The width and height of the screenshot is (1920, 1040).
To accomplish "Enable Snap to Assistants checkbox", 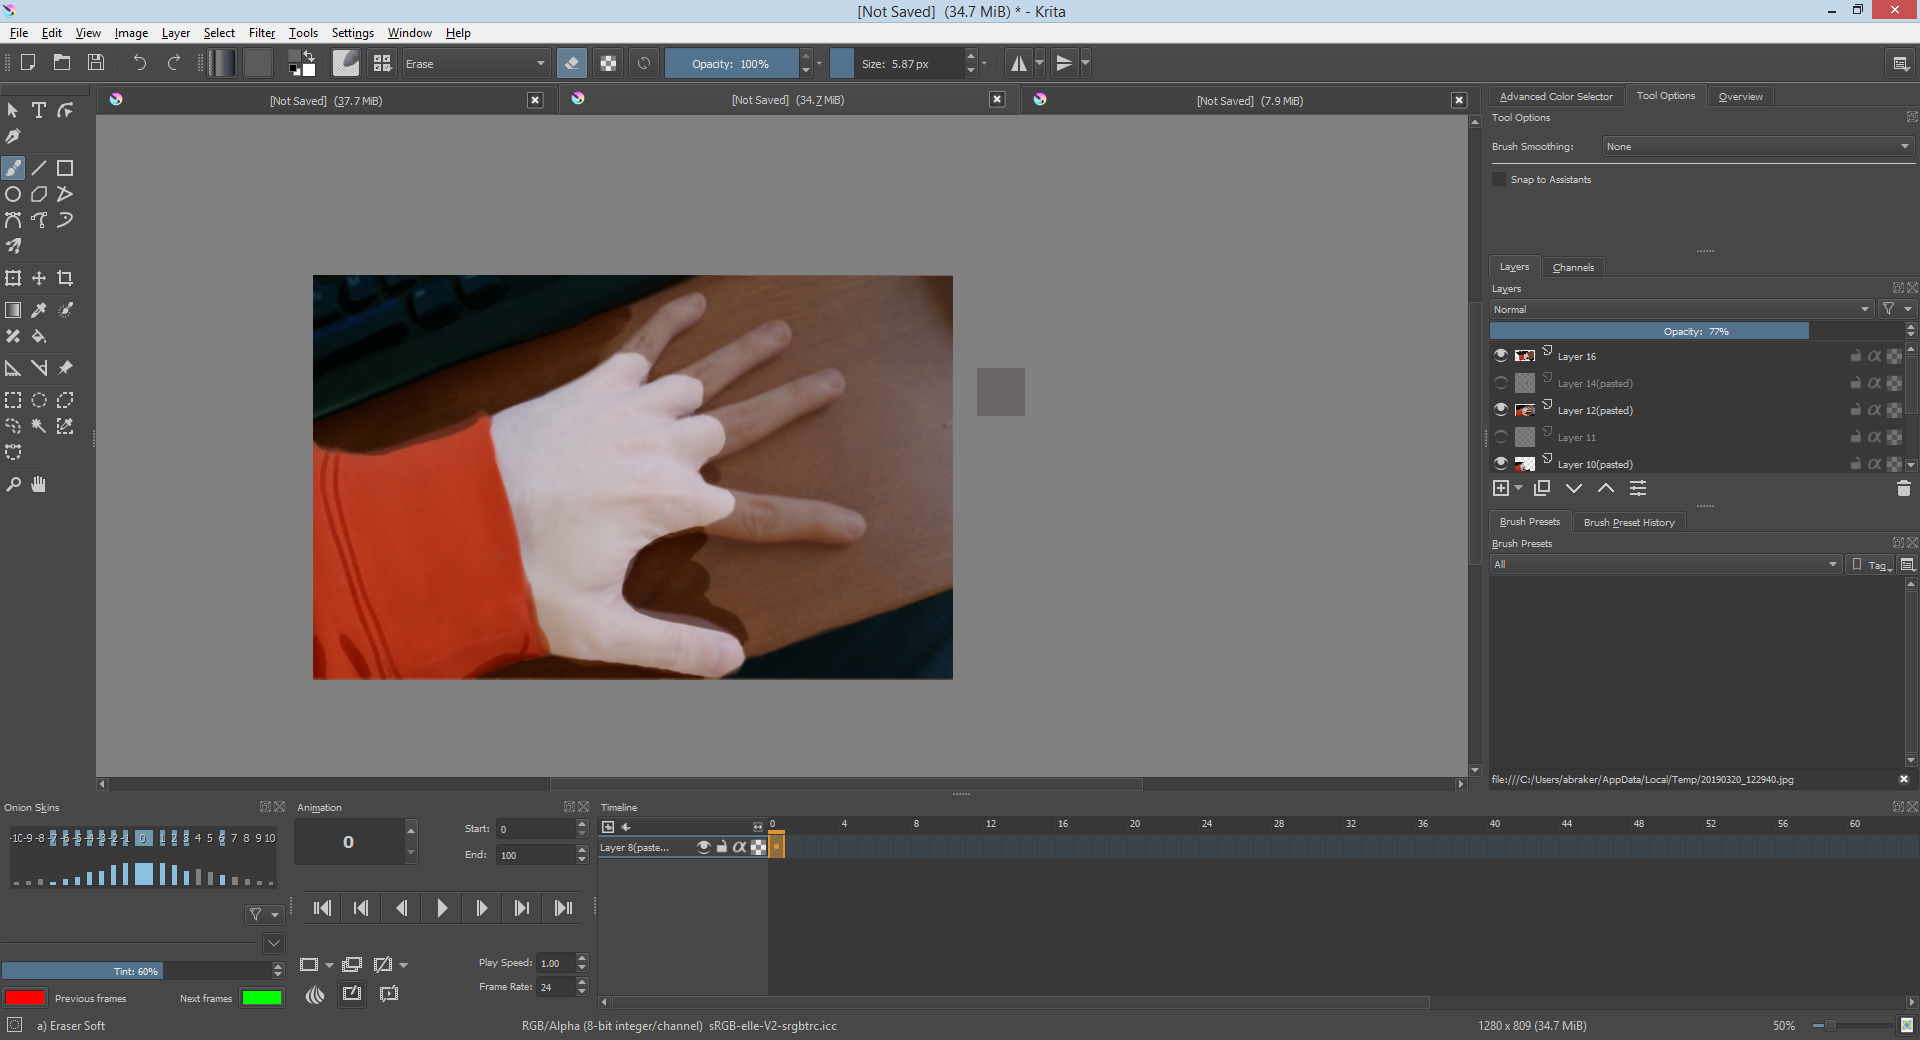I will point(1499,179).
